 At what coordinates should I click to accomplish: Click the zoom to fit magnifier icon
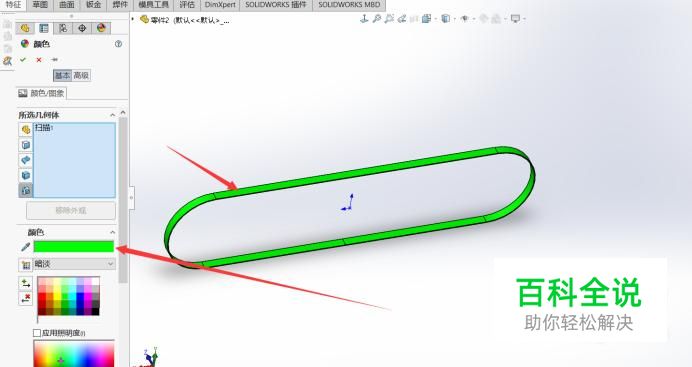(x=376, y=19)
